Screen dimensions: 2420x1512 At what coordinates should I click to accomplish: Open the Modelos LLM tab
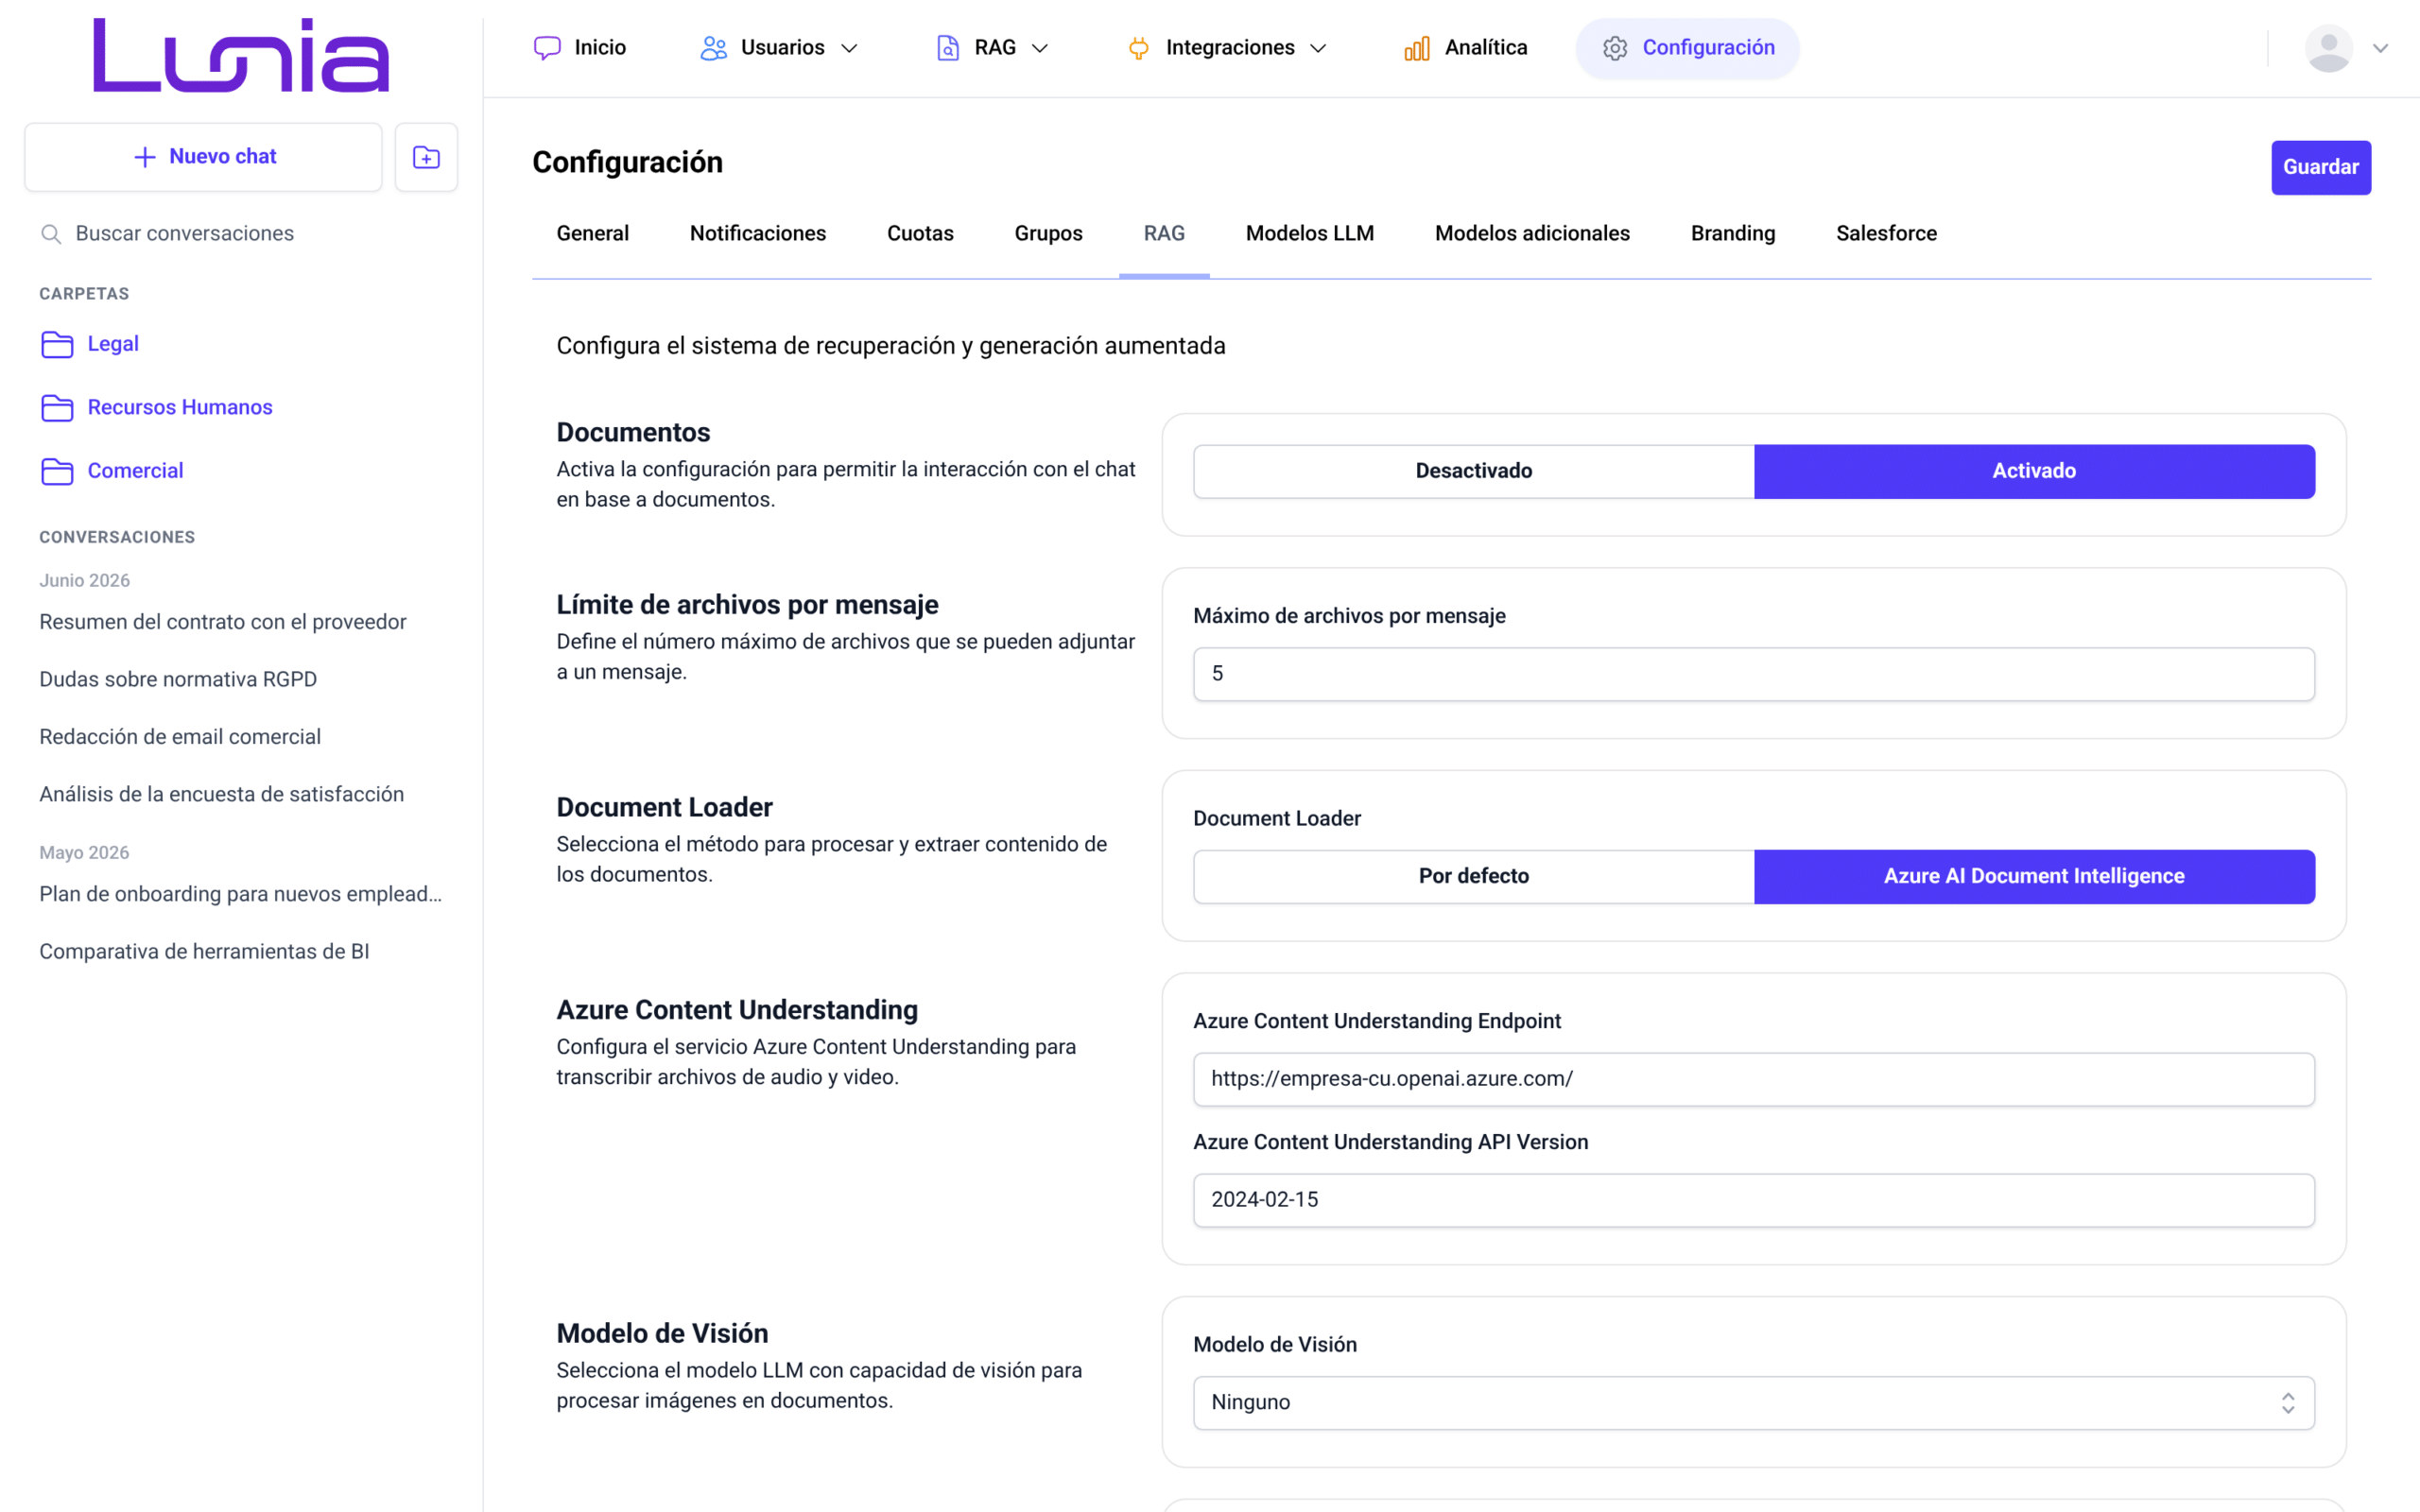(x=1310, y=233)
